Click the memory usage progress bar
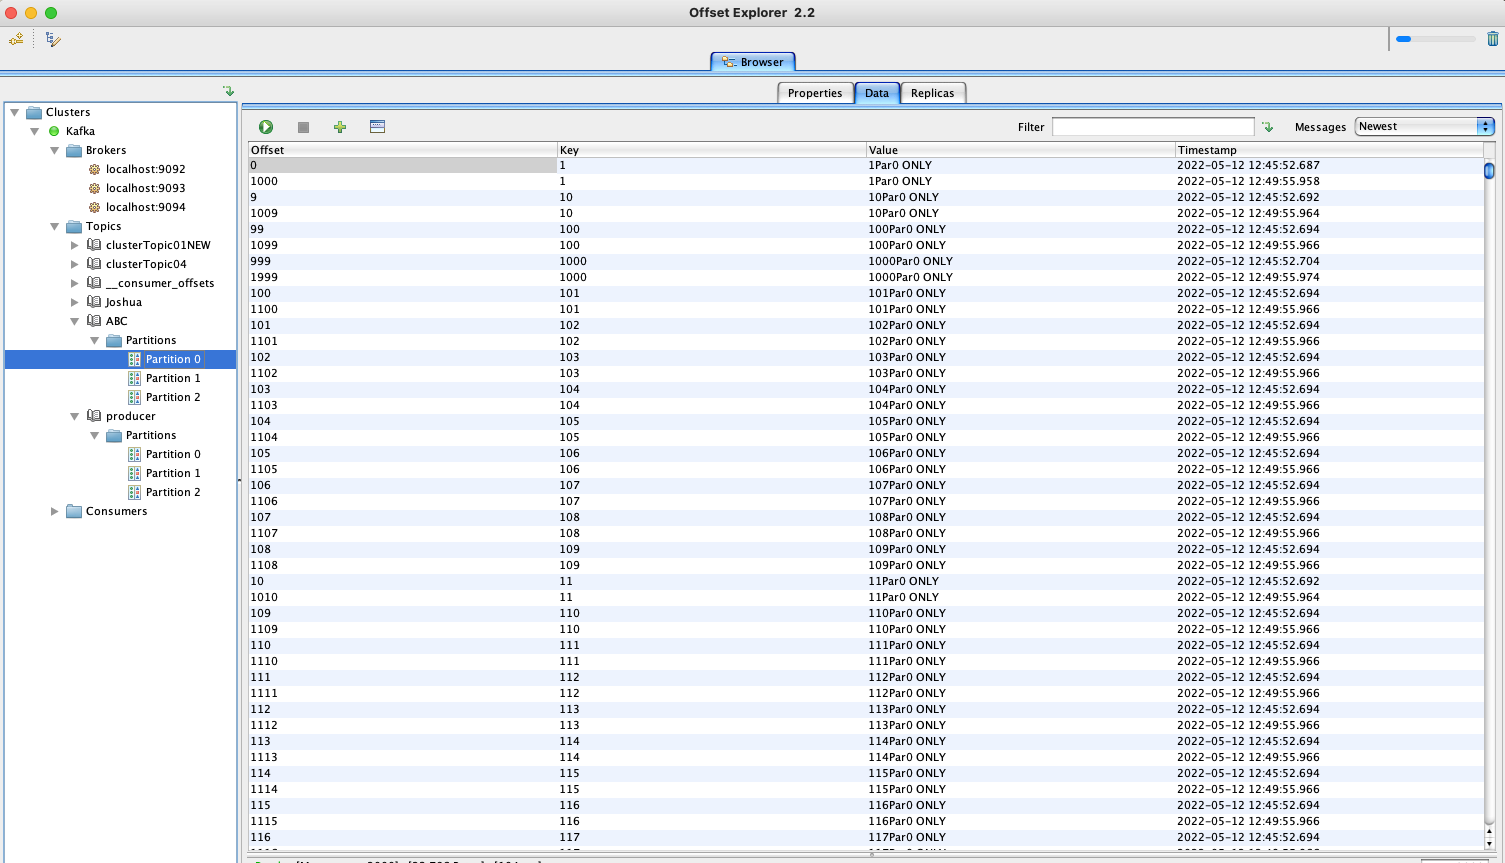The height and width of the screenshot is (863, 1505). (x=1435, y=39)
